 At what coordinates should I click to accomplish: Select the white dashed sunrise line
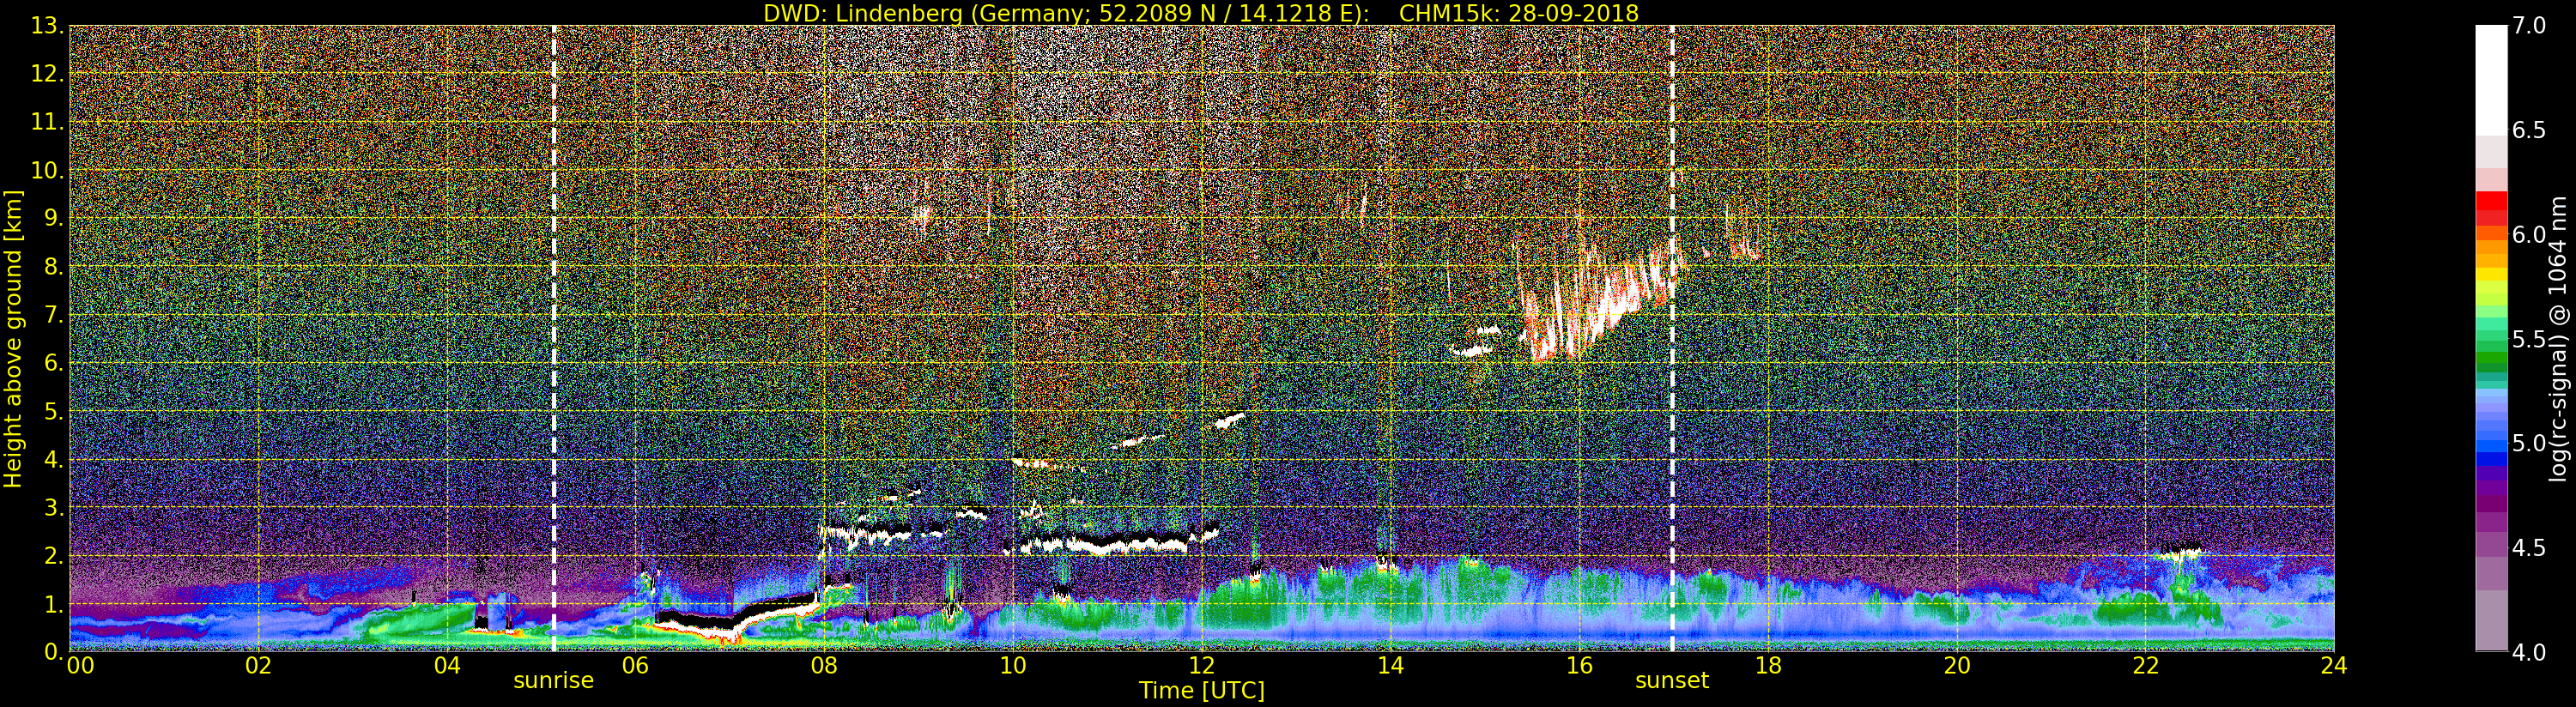pos(554,338)
